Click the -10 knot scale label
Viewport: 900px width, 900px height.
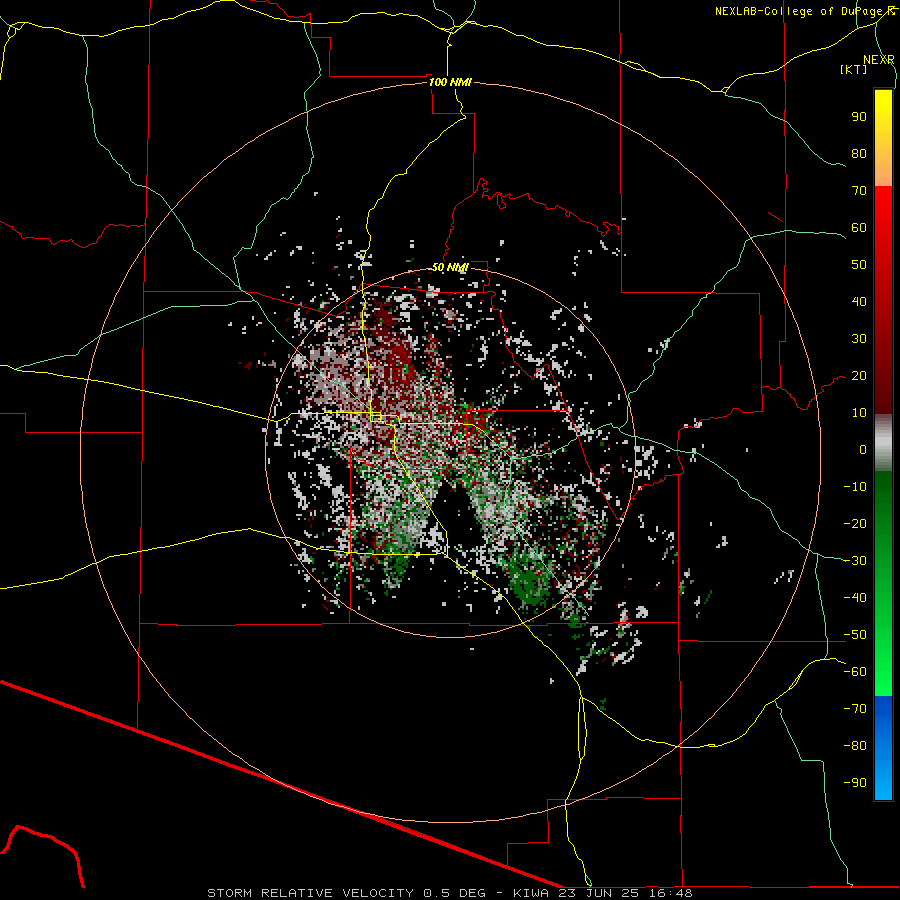point(855,487)
